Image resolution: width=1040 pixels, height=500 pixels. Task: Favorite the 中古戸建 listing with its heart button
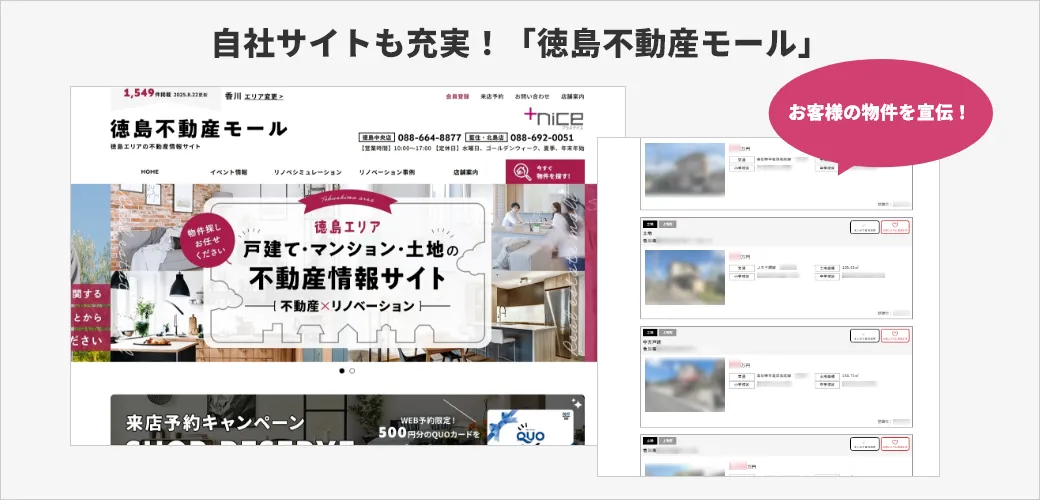click(895, 336)
